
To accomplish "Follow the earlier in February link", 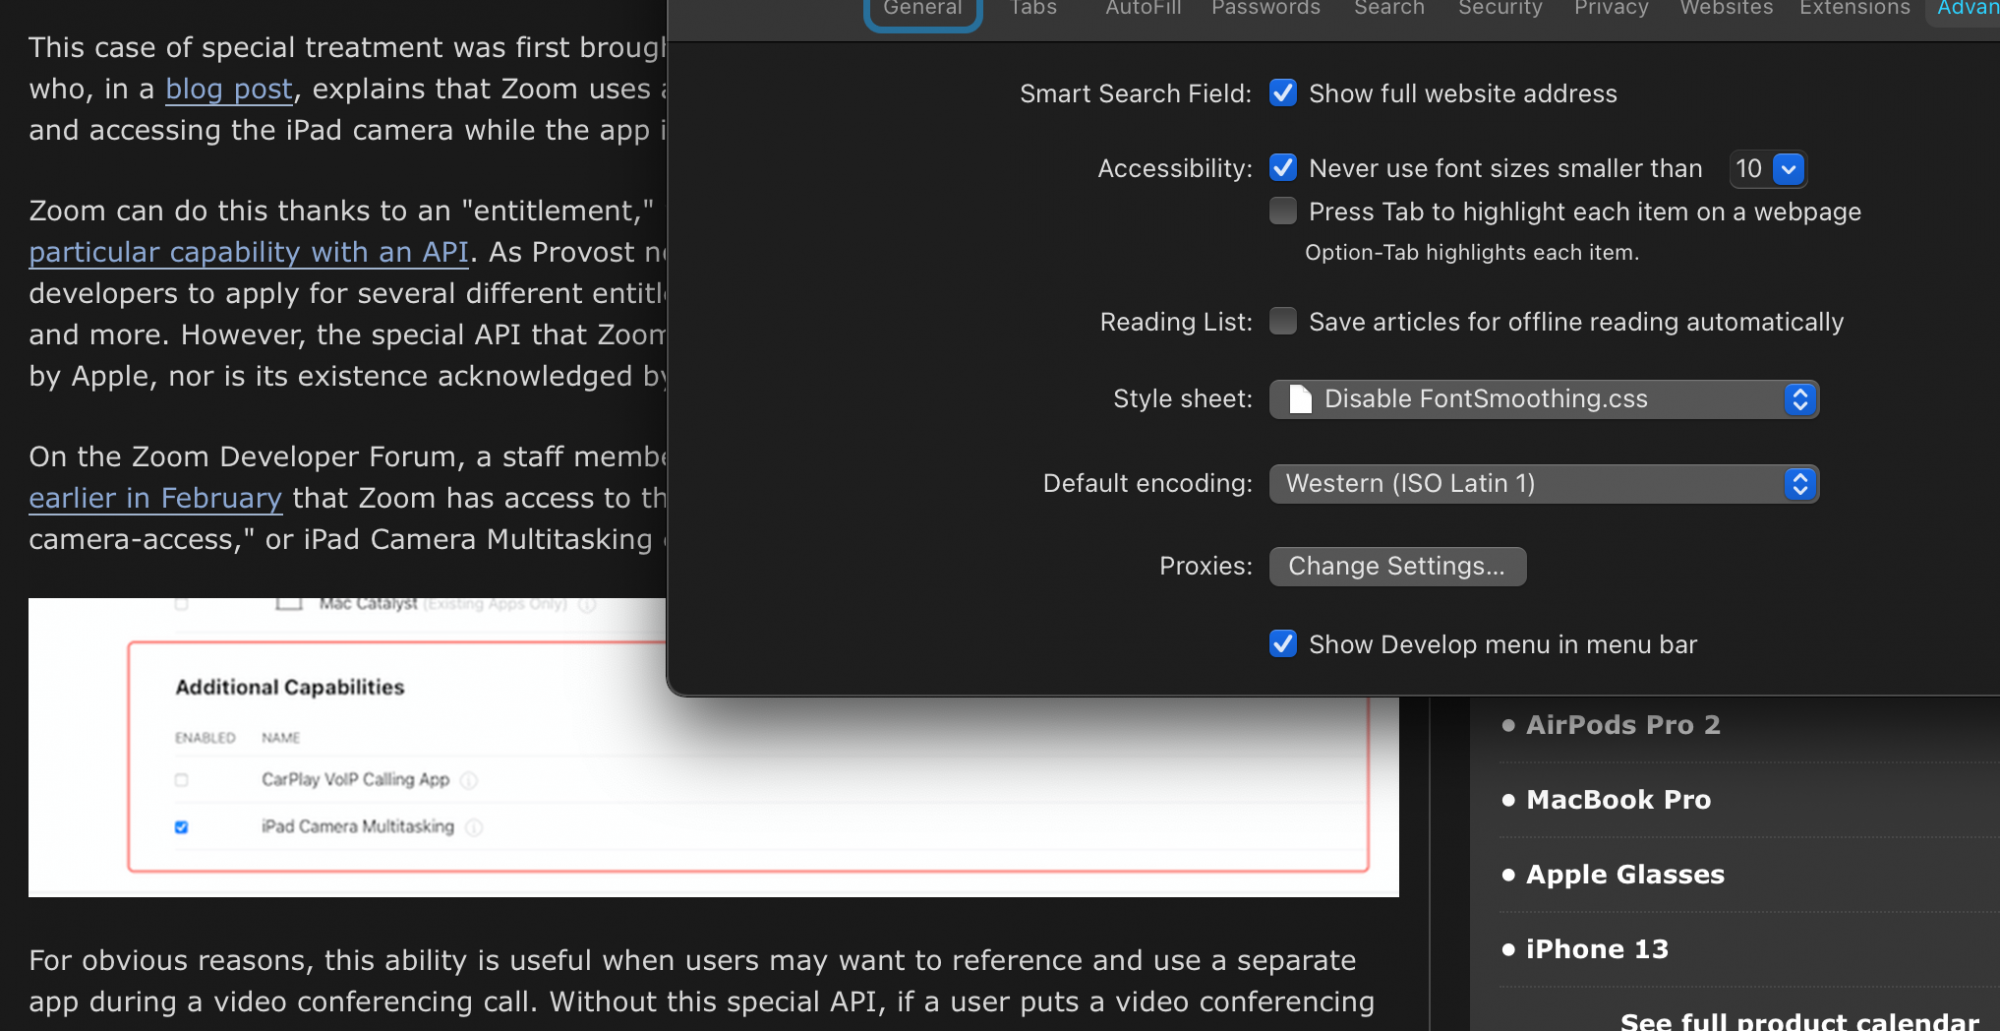I will 155,498.
